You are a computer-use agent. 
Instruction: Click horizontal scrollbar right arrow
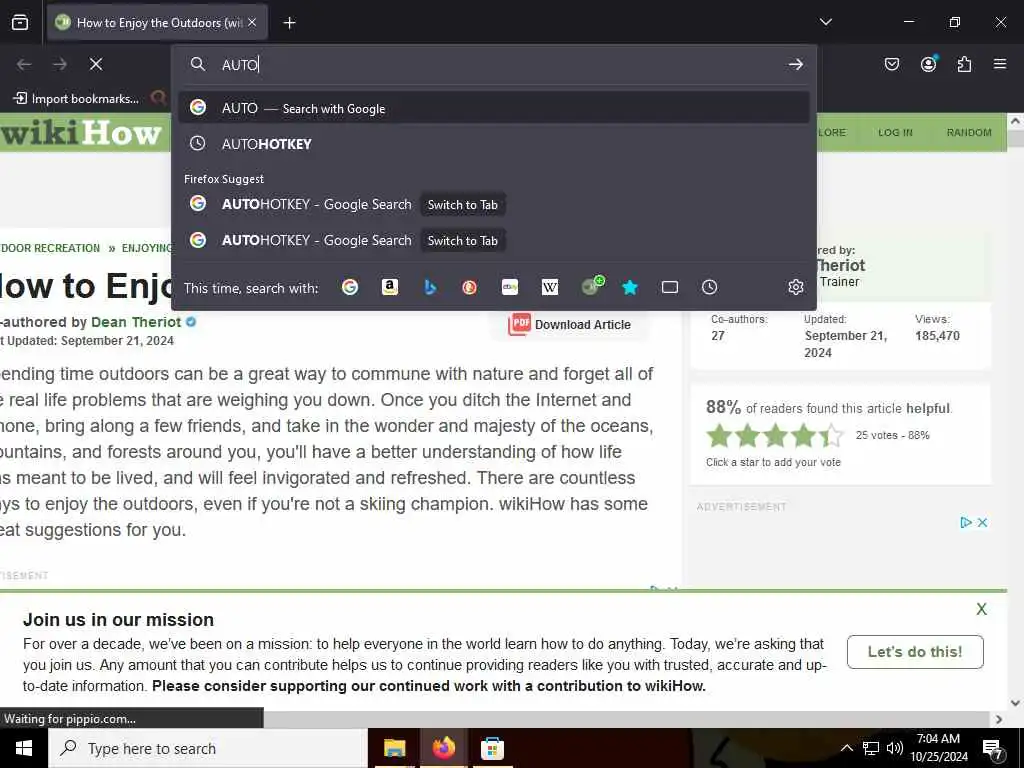click(999, 719)
